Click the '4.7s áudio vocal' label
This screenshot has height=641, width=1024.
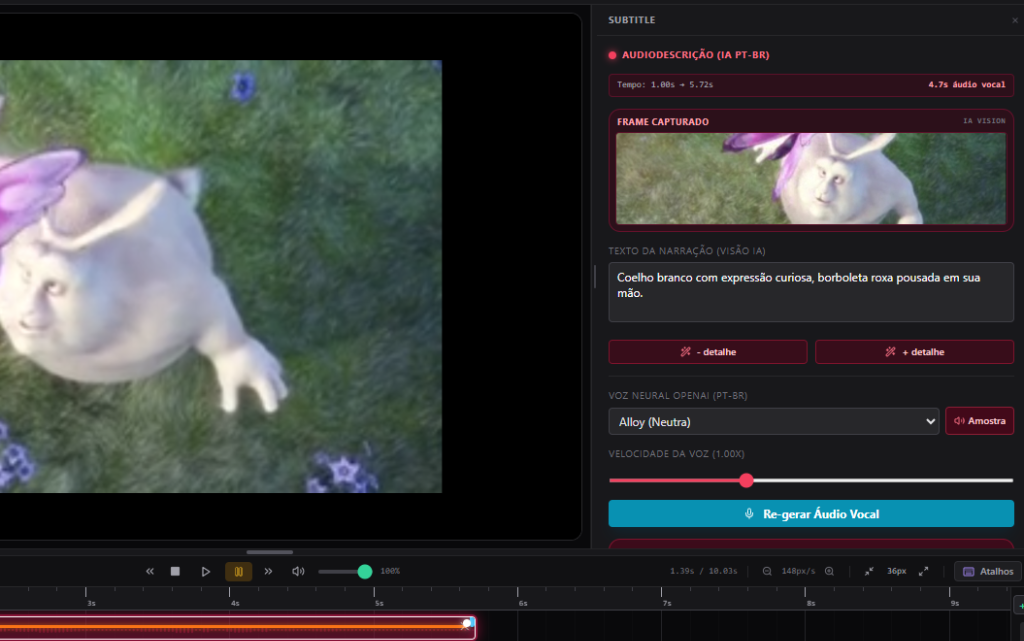tap(967, 85)
